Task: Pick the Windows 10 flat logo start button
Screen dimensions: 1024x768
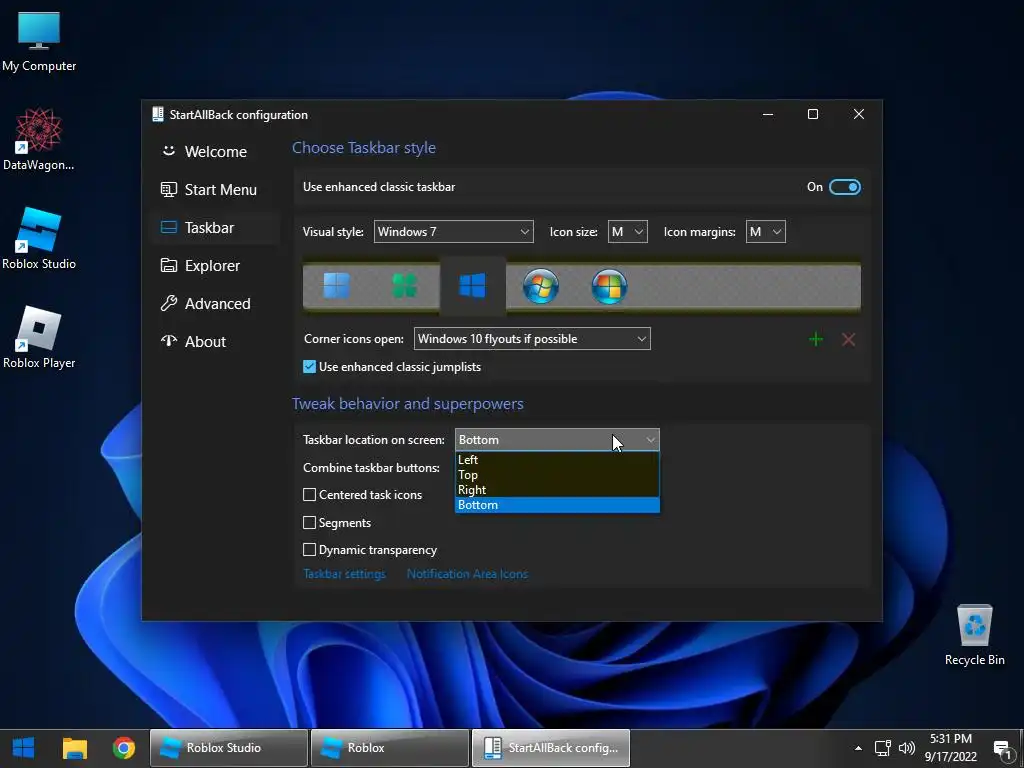Action: tap(472, 286)
